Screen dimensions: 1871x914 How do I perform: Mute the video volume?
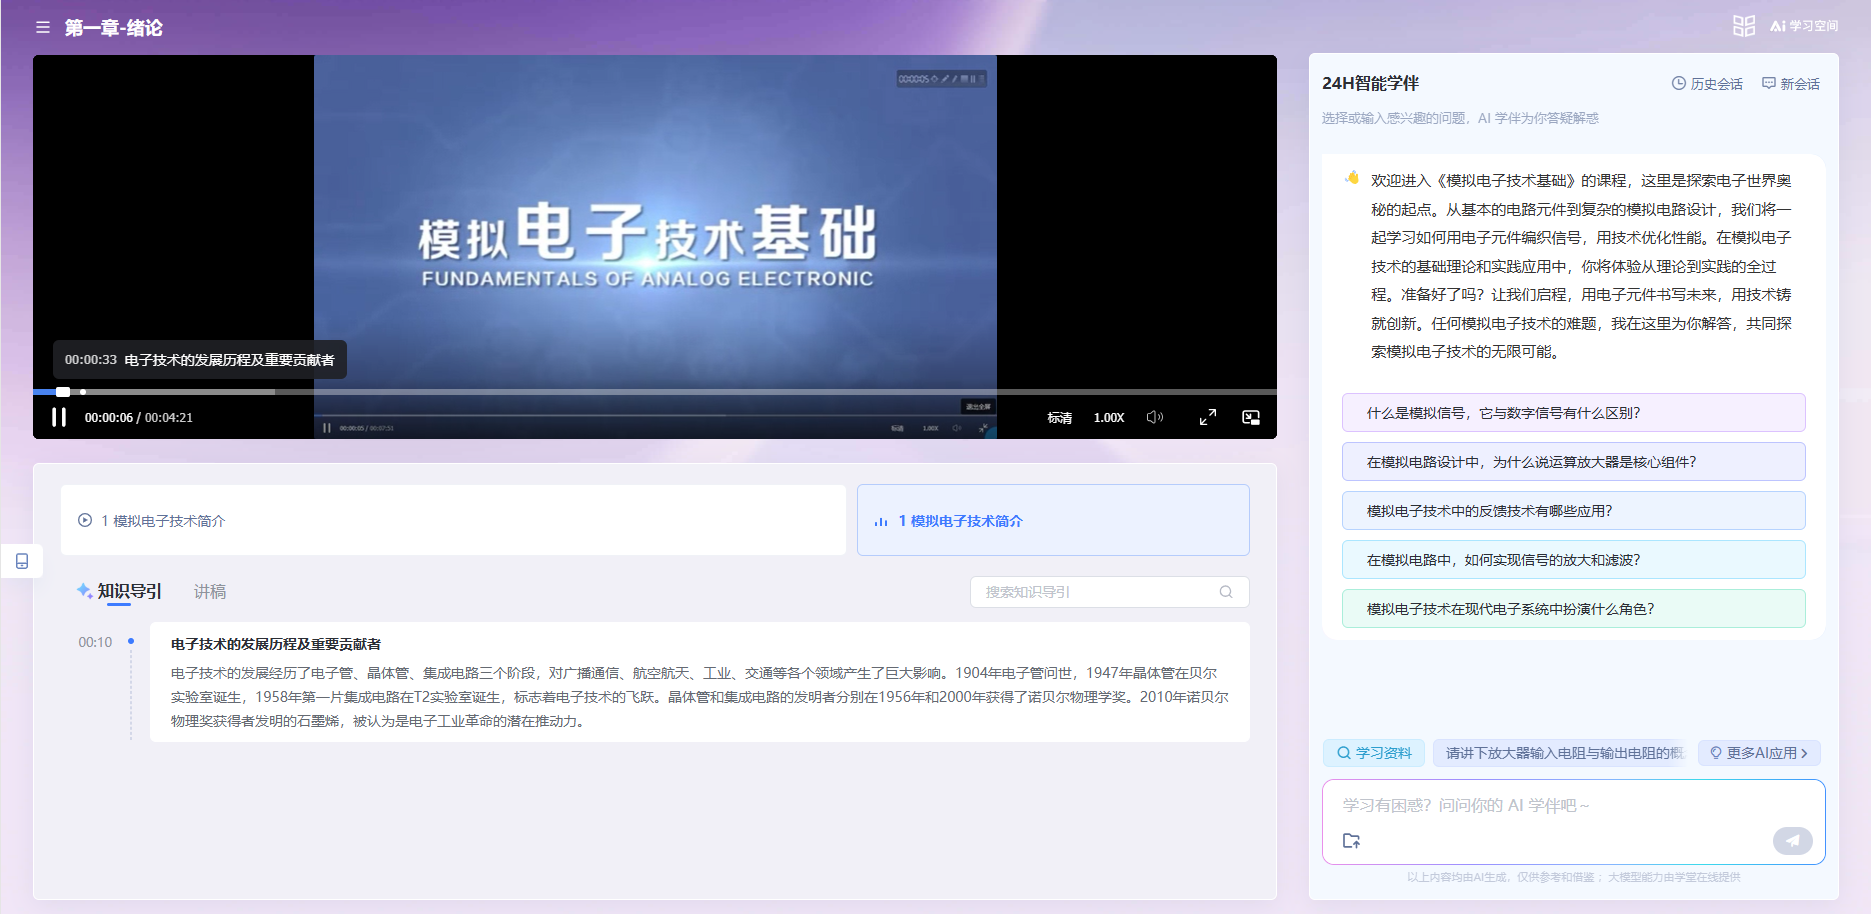click(1154, 417)
